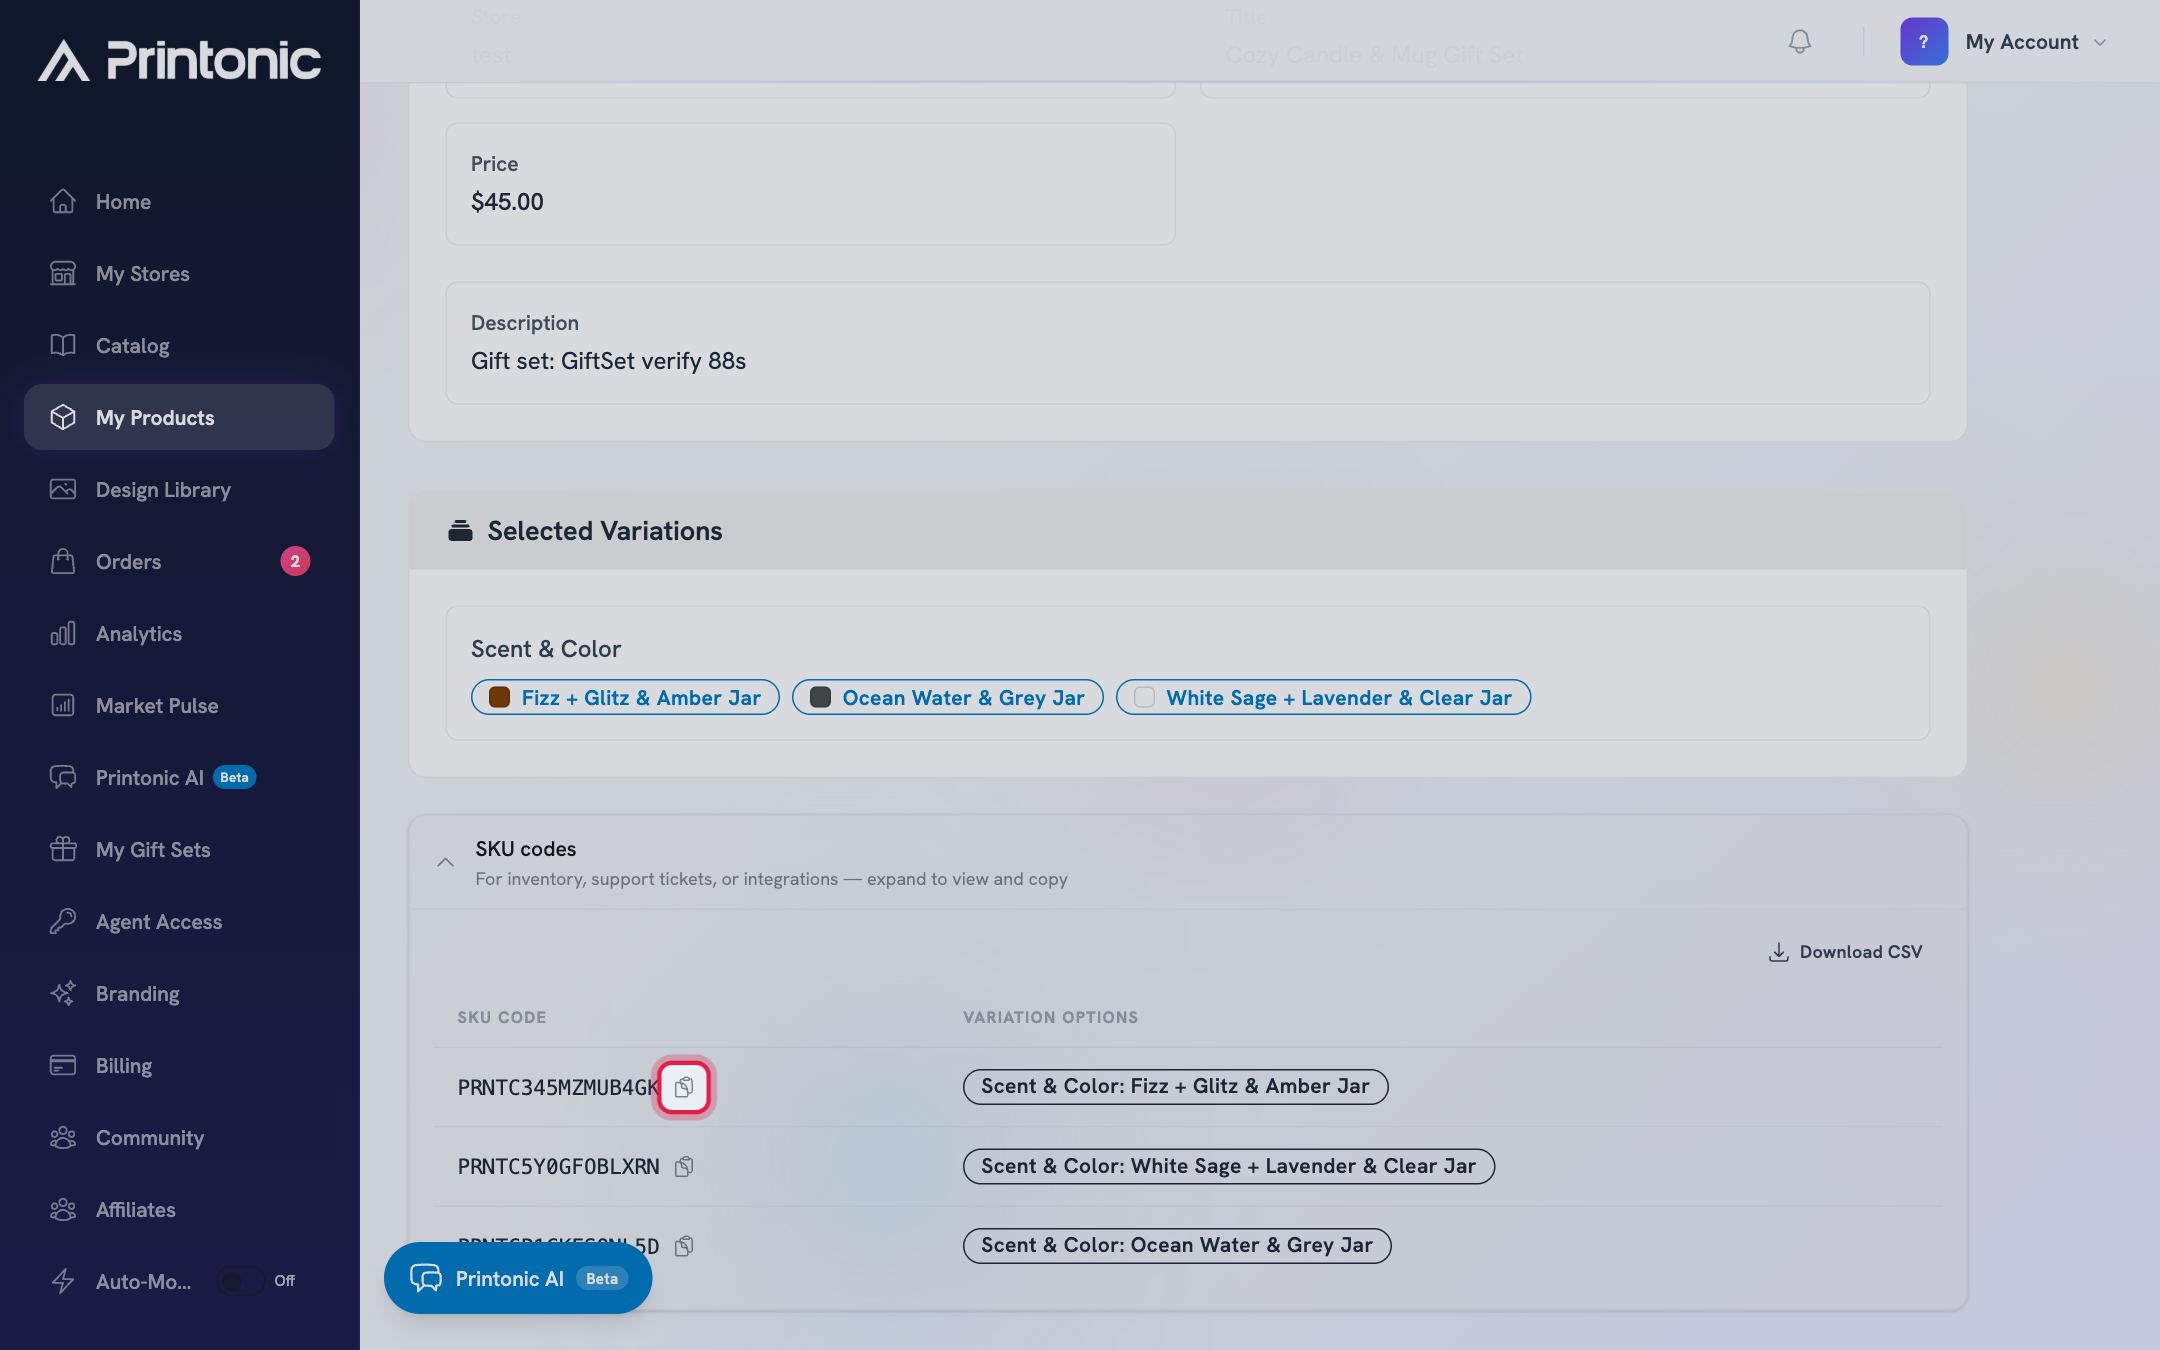
Task: Click the Community people icon
Action: 63,1138
